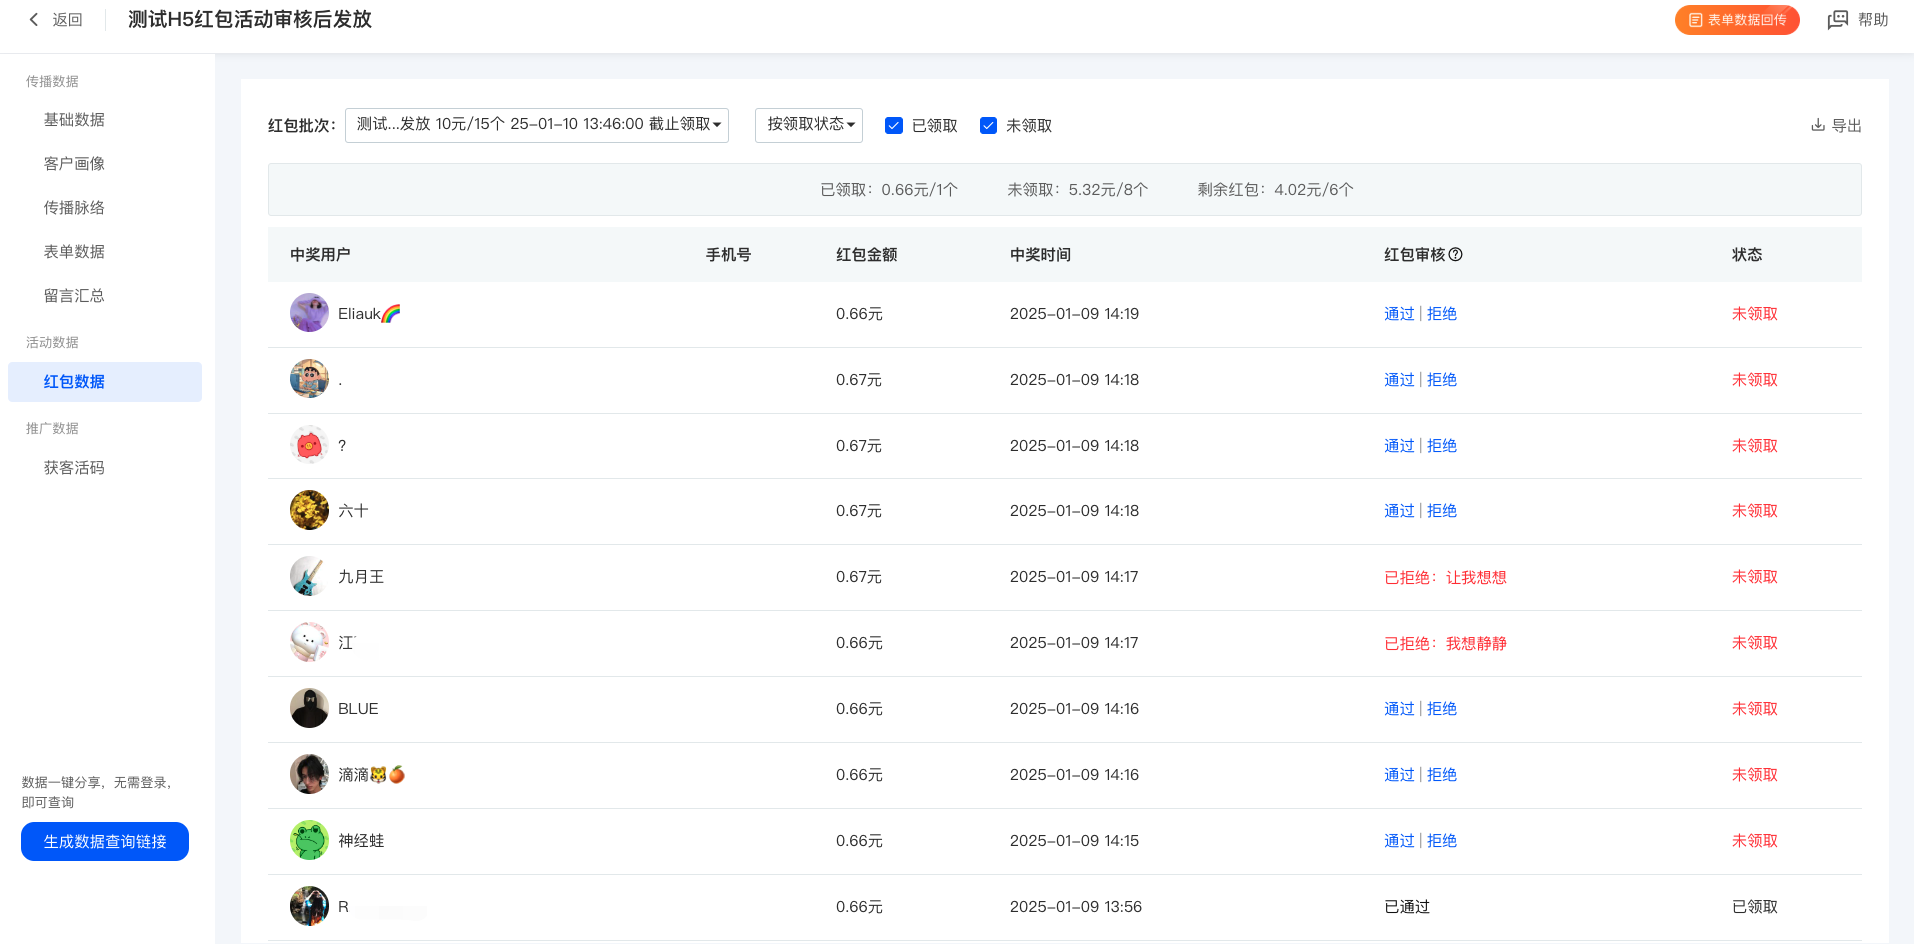Open the help chat icon
The height and width of the screenshot is (944, 1914).
click(1838, 20)
